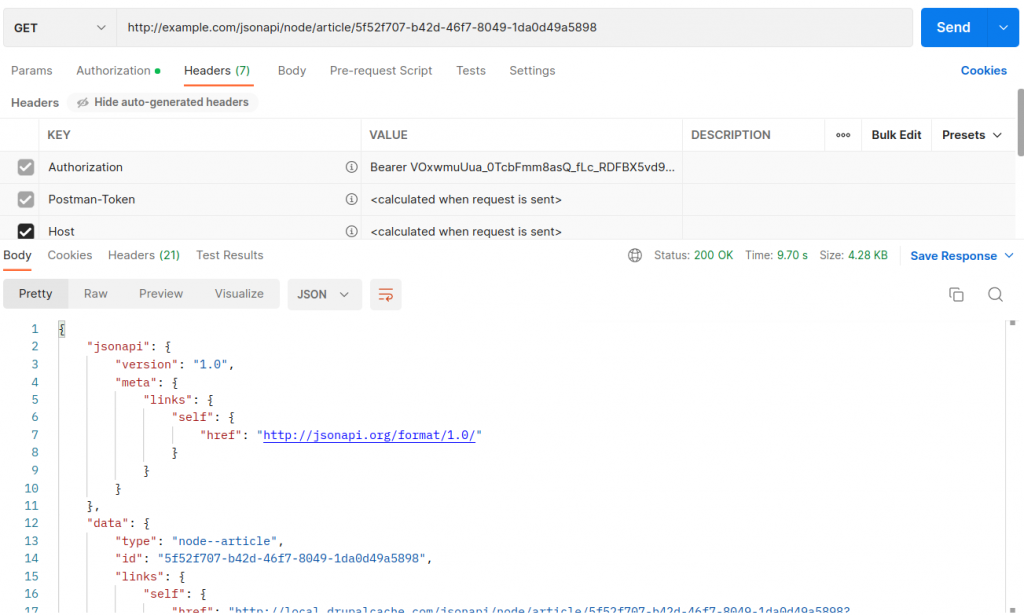1024x615 pixels.
Task: Copy the response body using copy icon
Action: (956, 294)
